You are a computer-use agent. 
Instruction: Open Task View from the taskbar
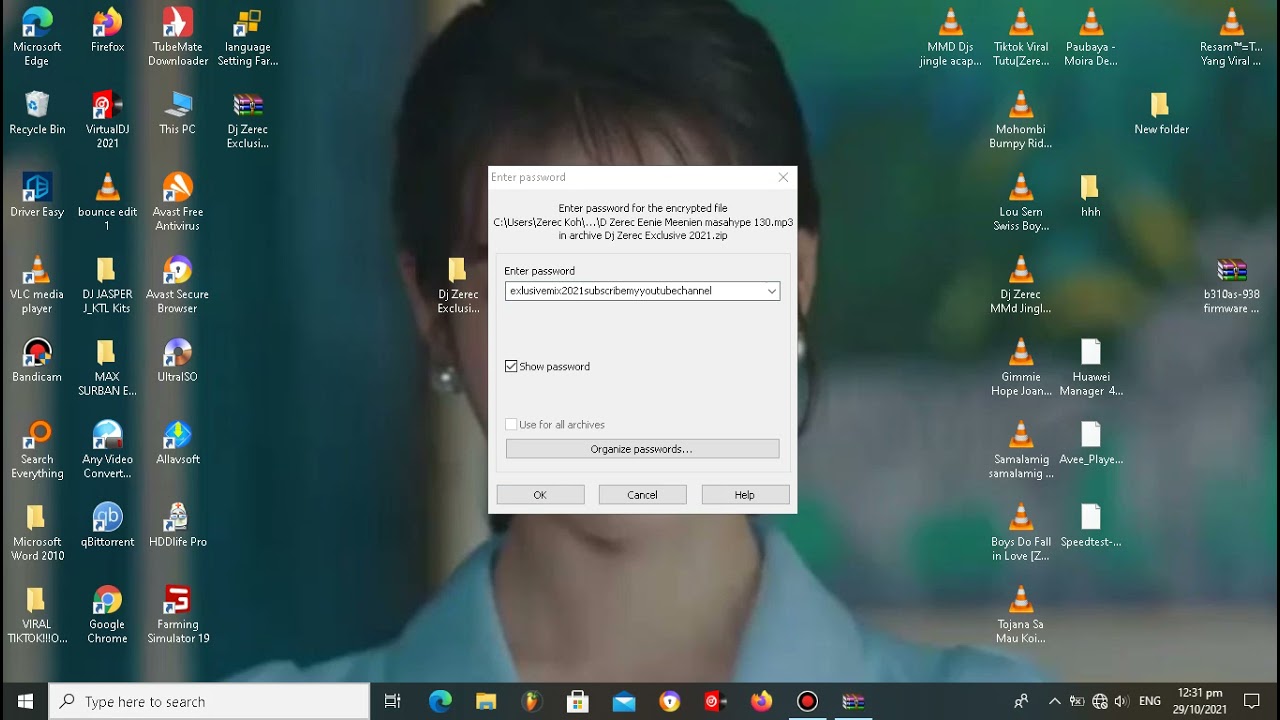pyautogui.click(x=392, y=702)
